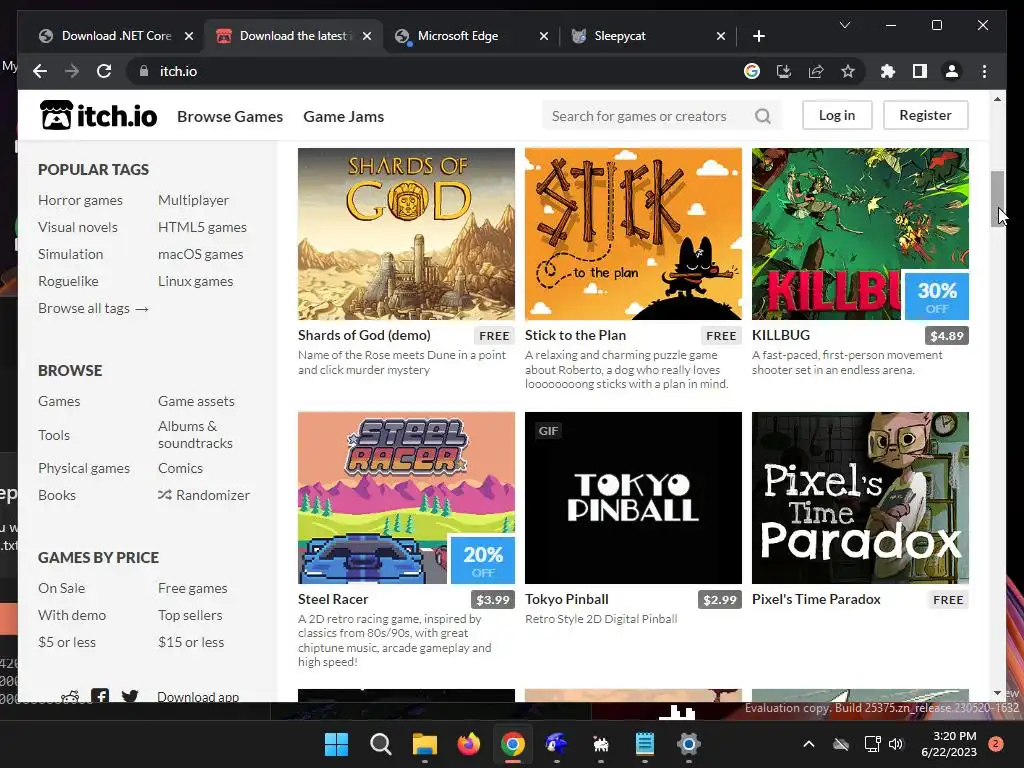Open Notepad icon in taskbar
This screenshot has height=768, width=1024.
pos(645,744)
